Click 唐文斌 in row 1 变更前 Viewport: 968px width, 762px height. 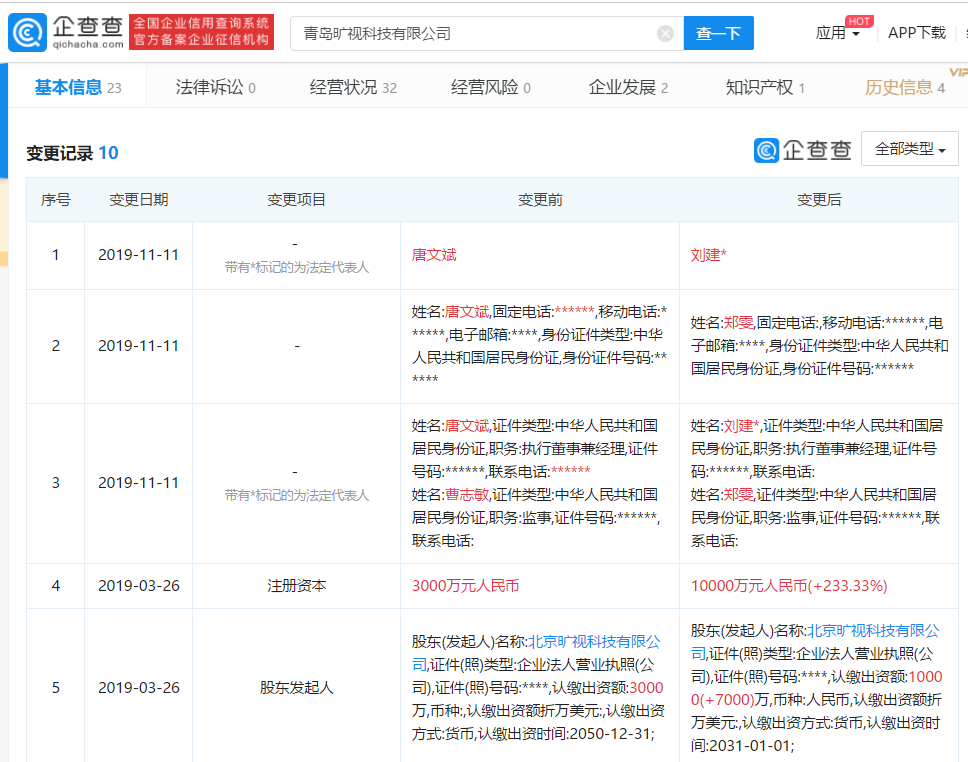tap(434, 255)
